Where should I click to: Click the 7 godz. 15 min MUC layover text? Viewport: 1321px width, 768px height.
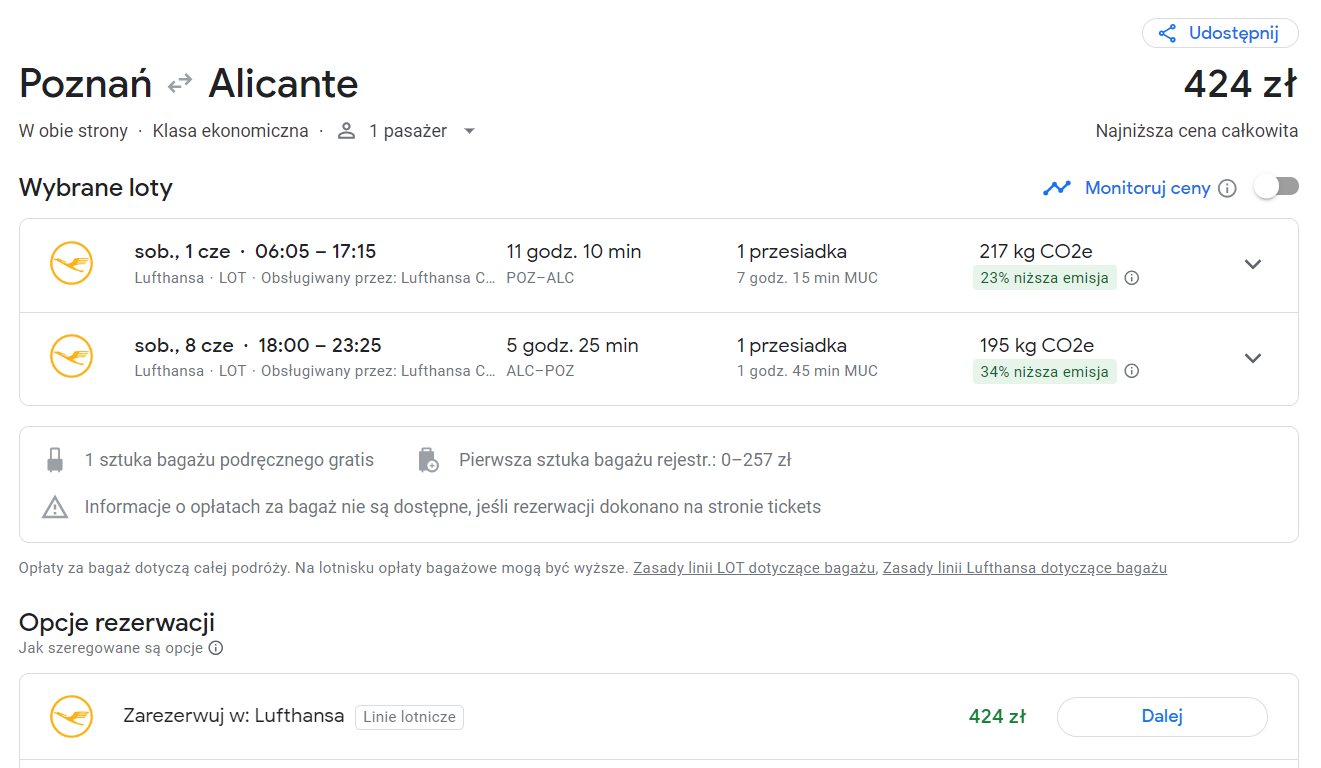pos(807,278)
